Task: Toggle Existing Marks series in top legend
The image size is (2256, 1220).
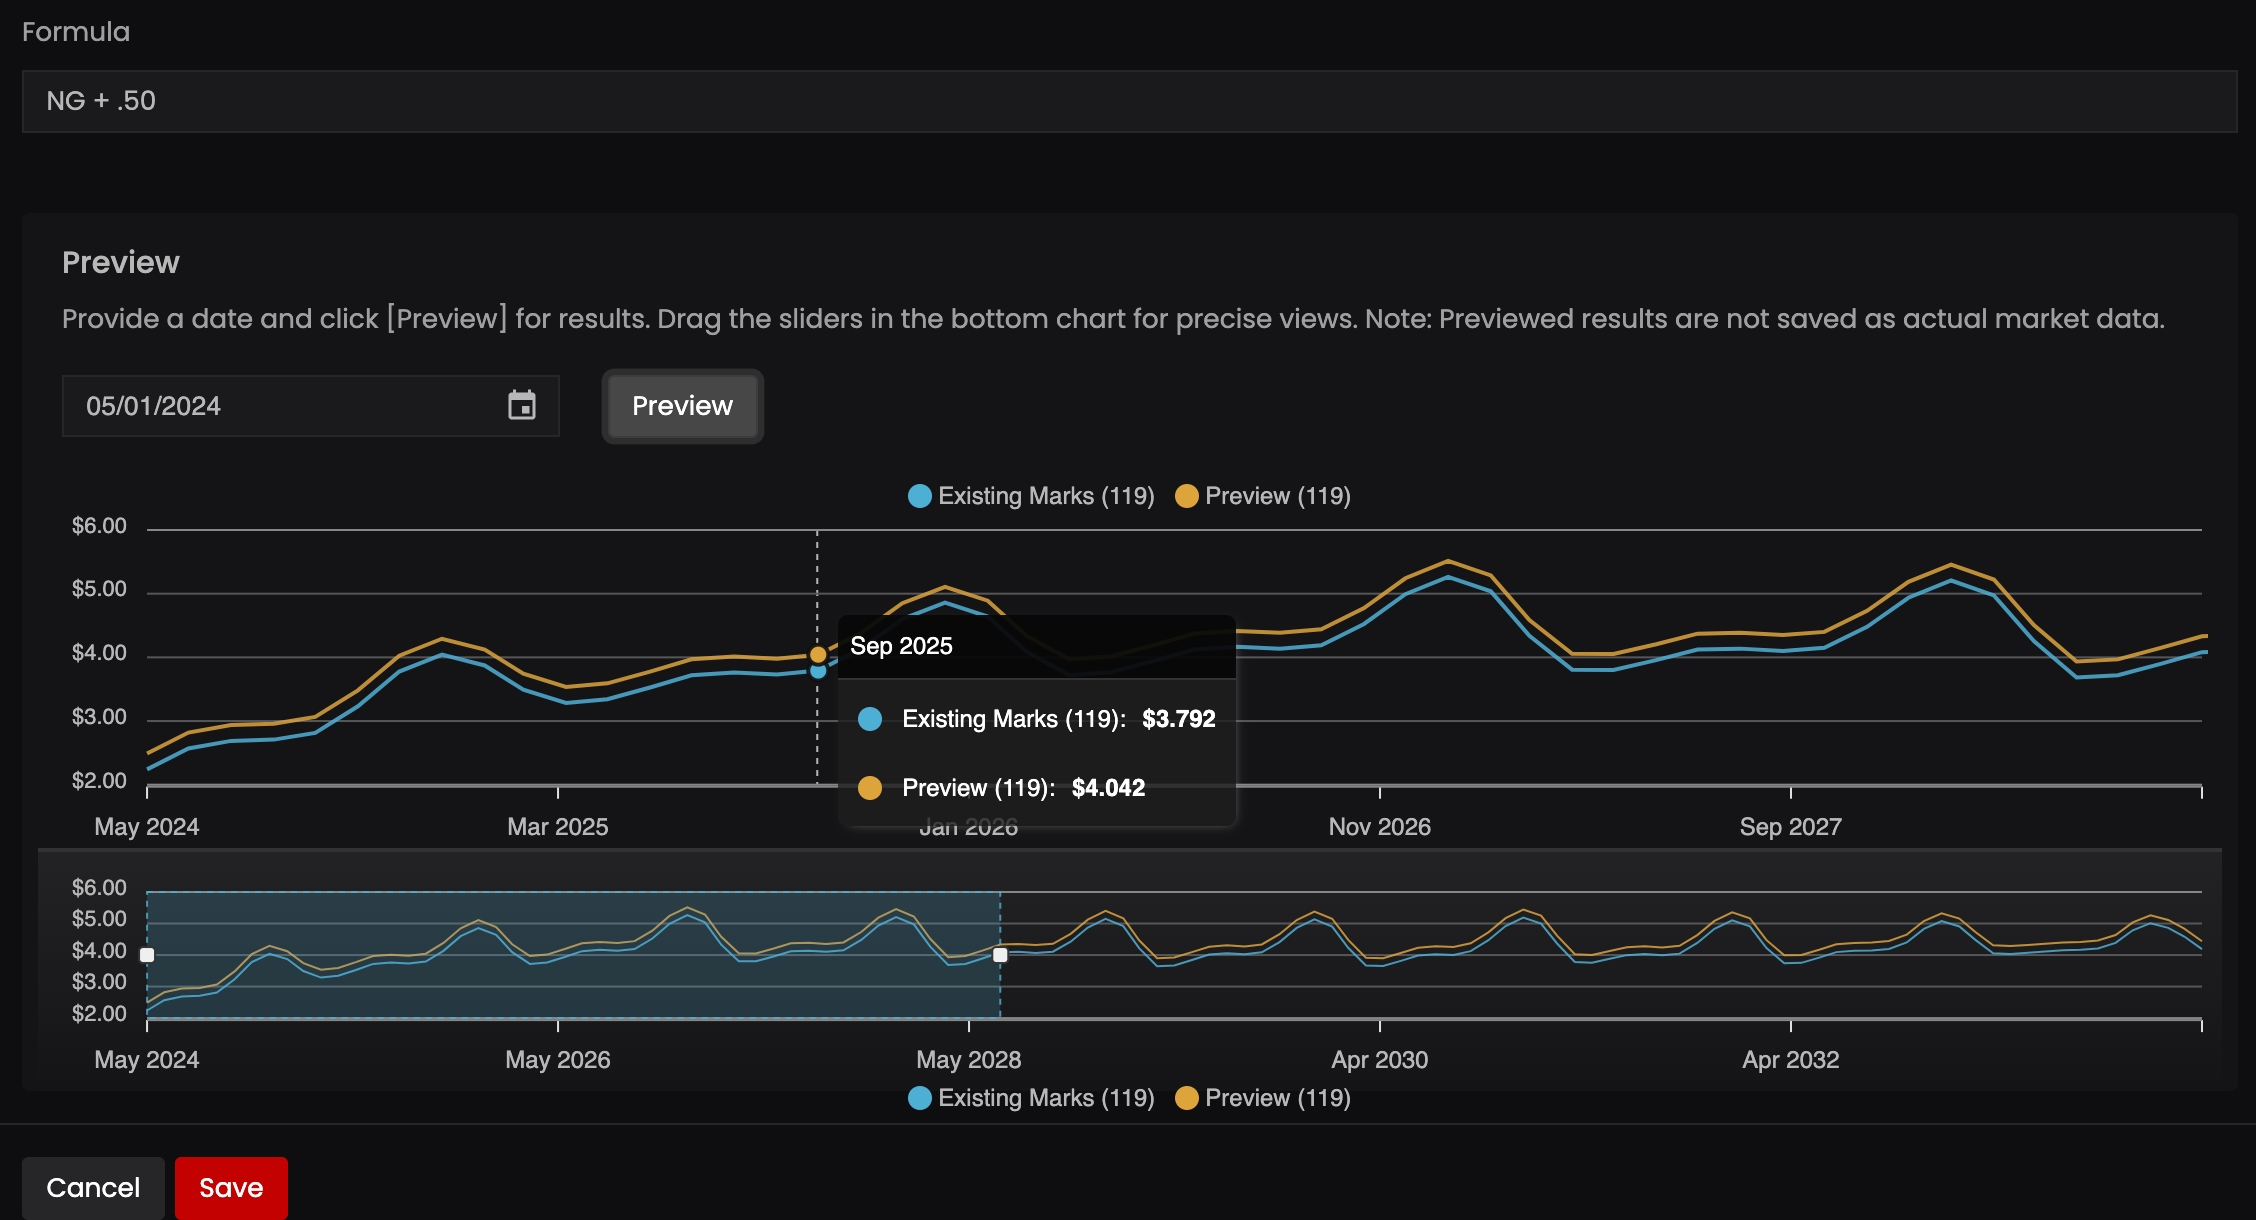Action: 1045,496
